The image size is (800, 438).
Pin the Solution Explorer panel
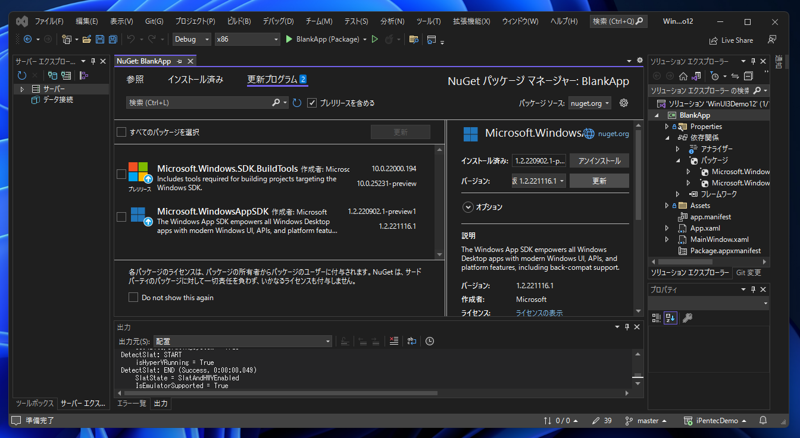753,61
